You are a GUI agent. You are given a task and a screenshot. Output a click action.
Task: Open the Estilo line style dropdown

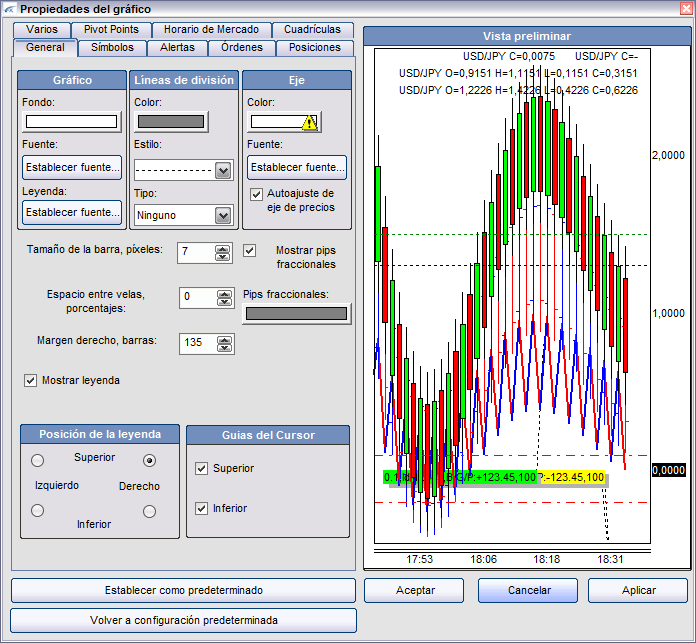click(x=223, y=170)
